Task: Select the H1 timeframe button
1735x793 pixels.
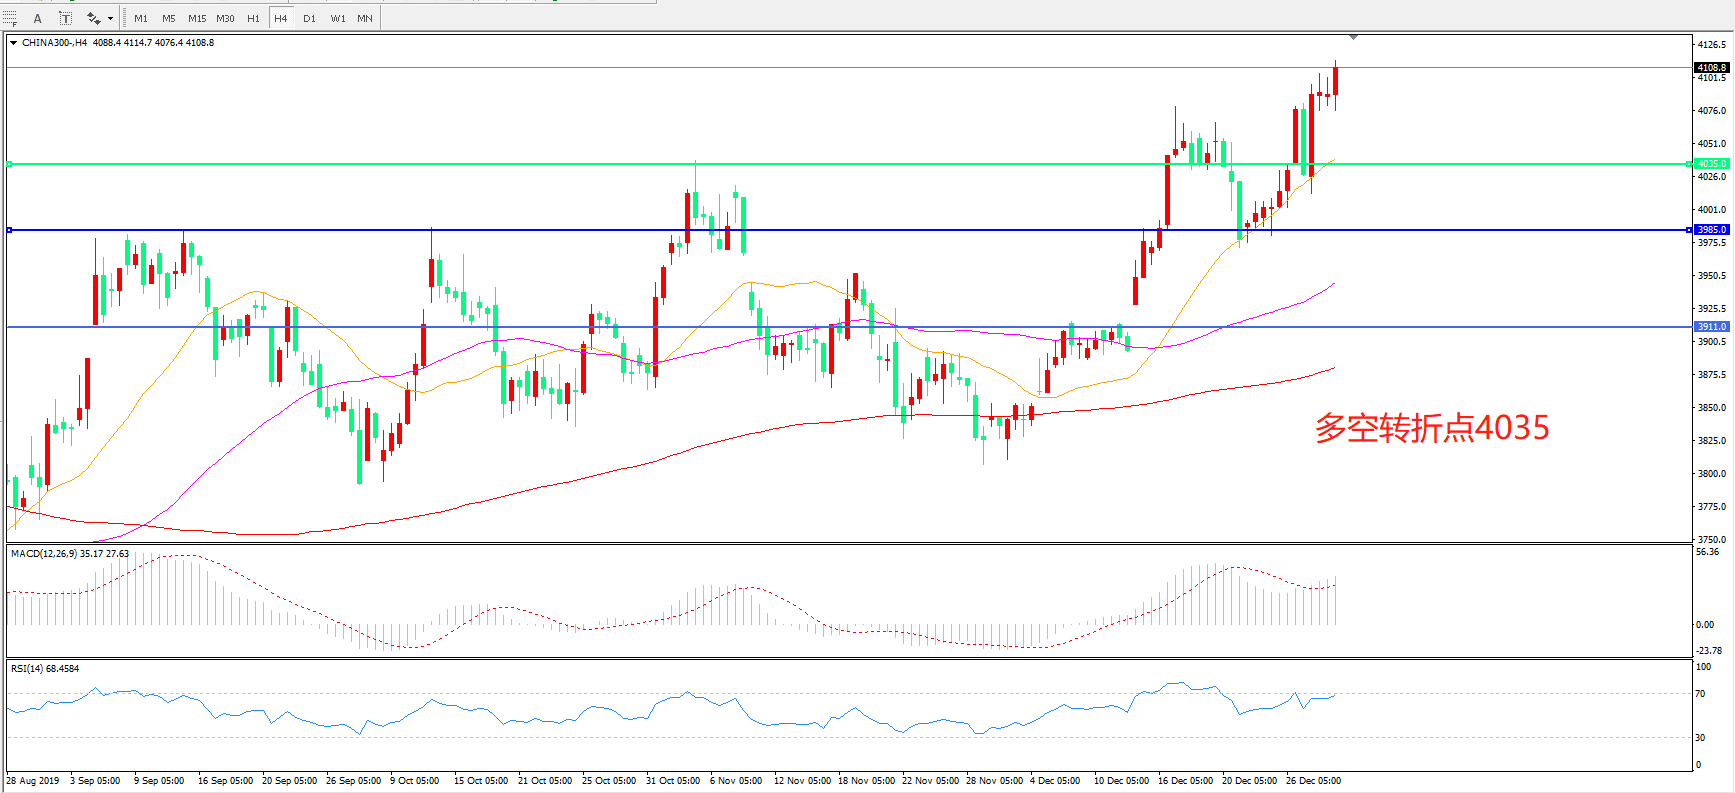Action: click(253, 18)
